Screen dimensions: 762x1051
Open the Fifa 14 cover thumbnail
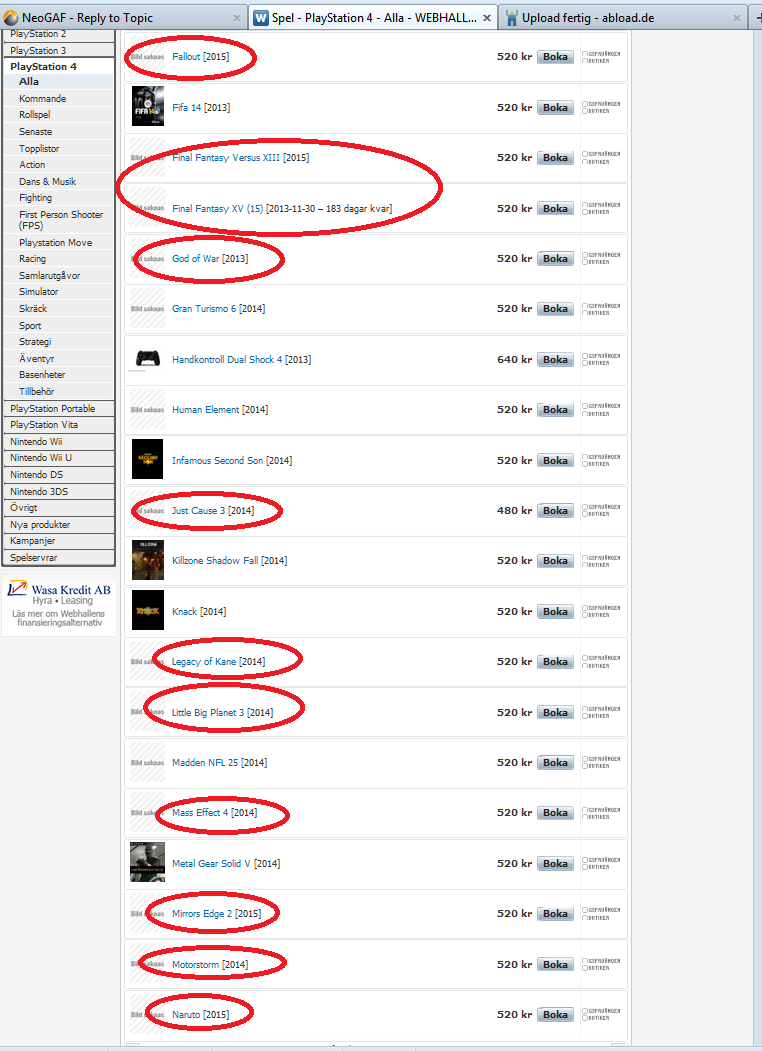147,107
